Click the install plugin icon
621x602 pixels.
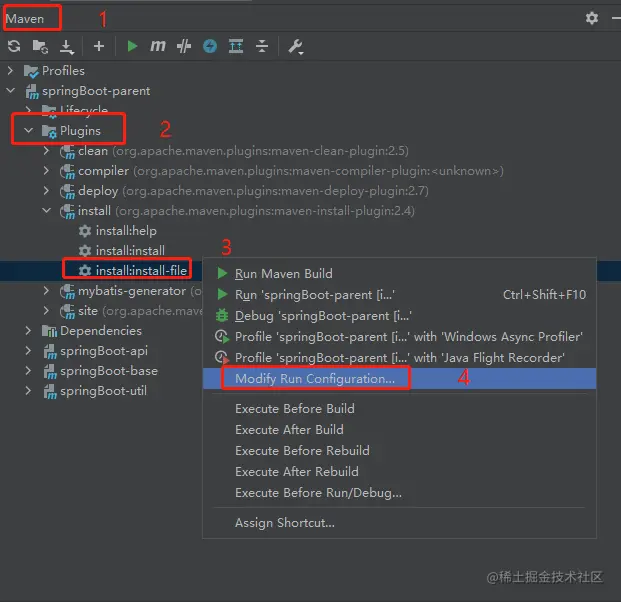point(67,211)
